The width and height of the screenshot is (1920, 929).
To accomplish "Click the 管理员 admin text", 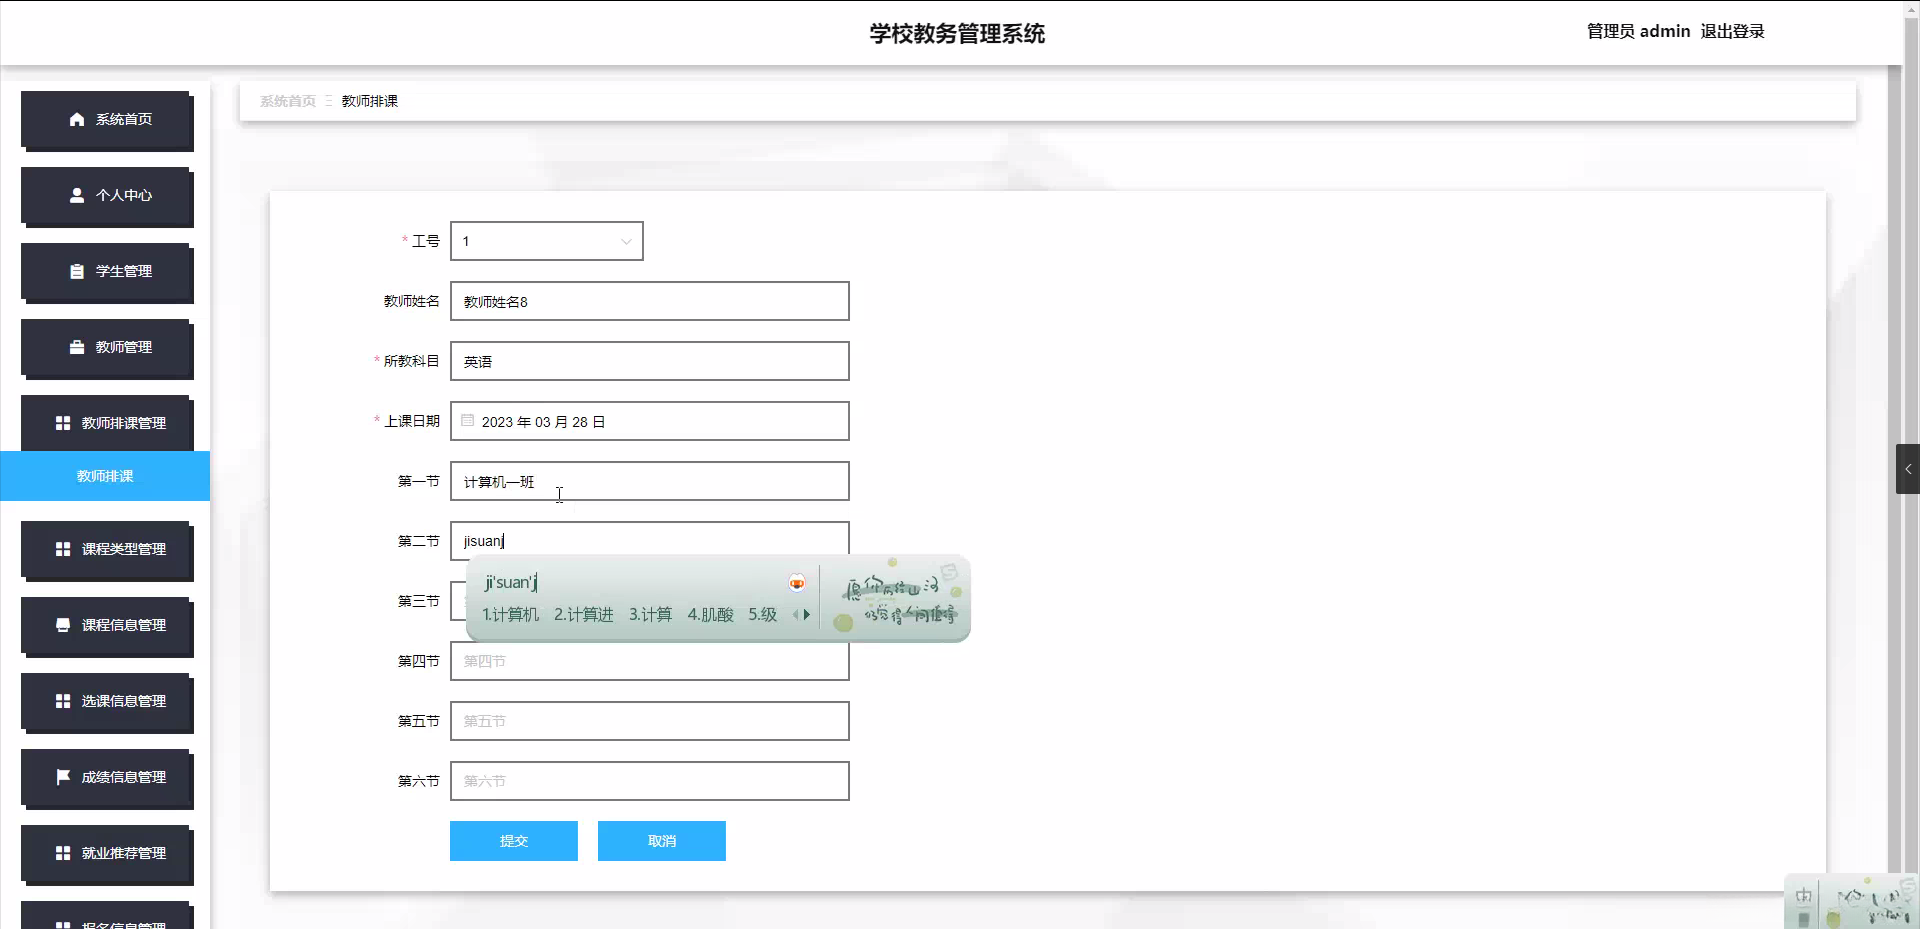I will point(1638,31).
